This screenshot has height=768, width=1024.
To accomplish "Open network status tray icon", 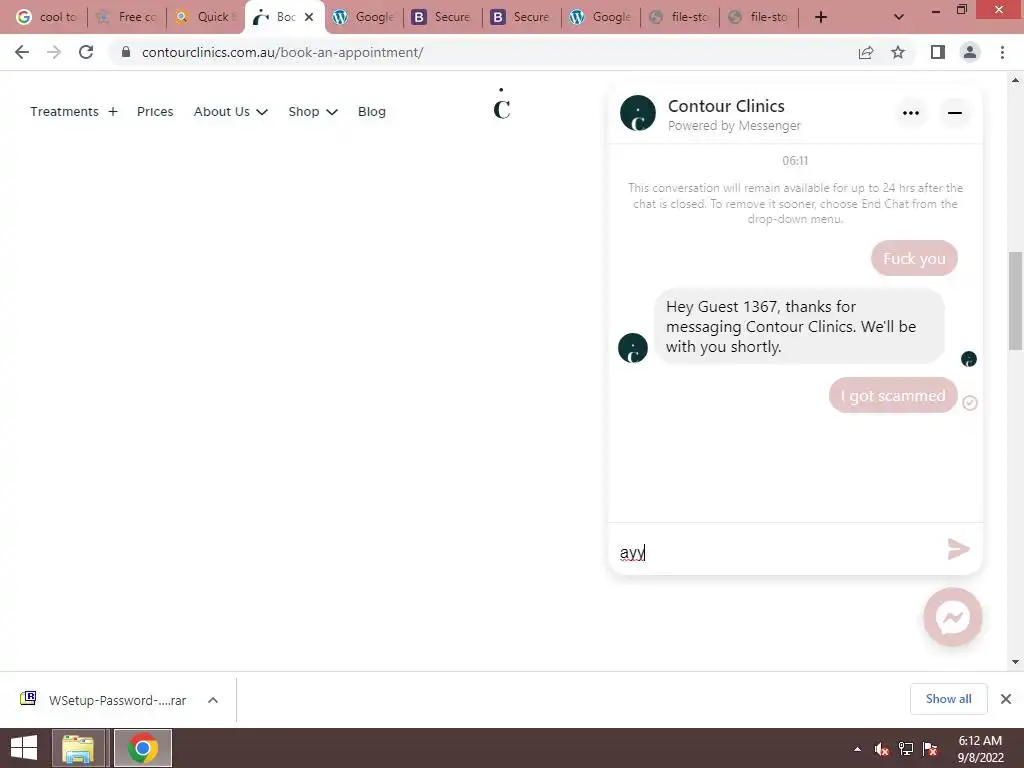I will tap(906, 749).
